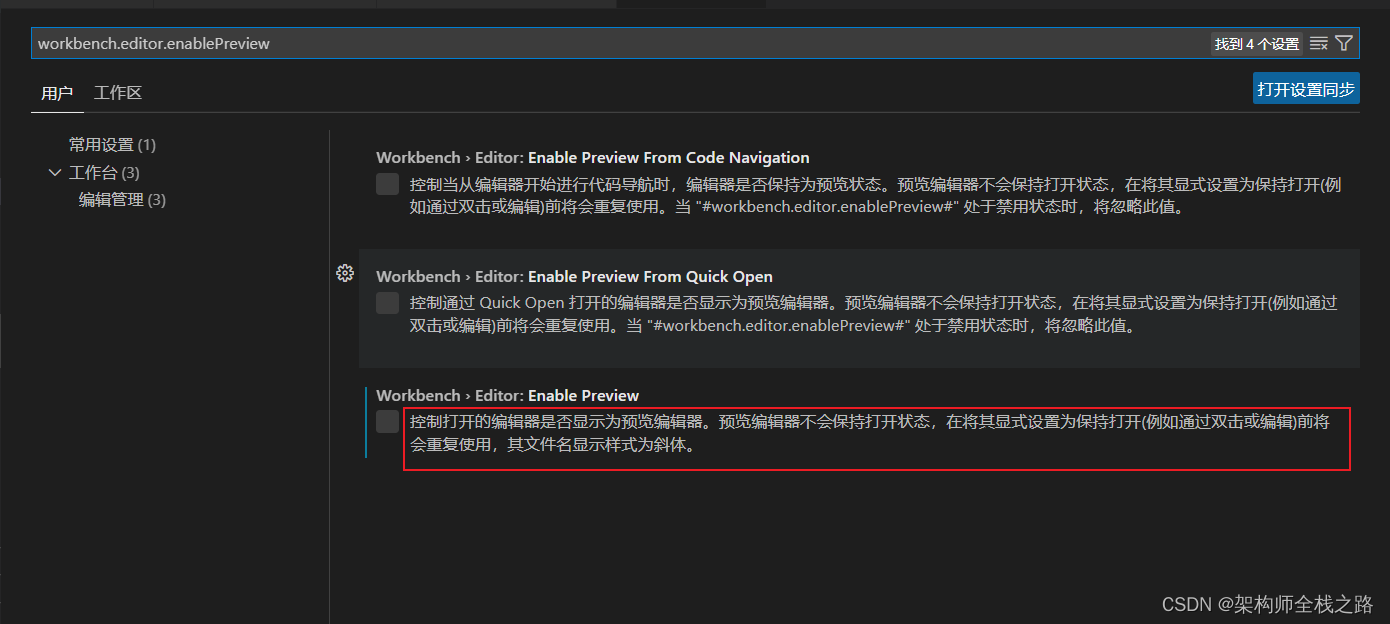Collapse the 工作台 tree section

[x=55, y=173]
